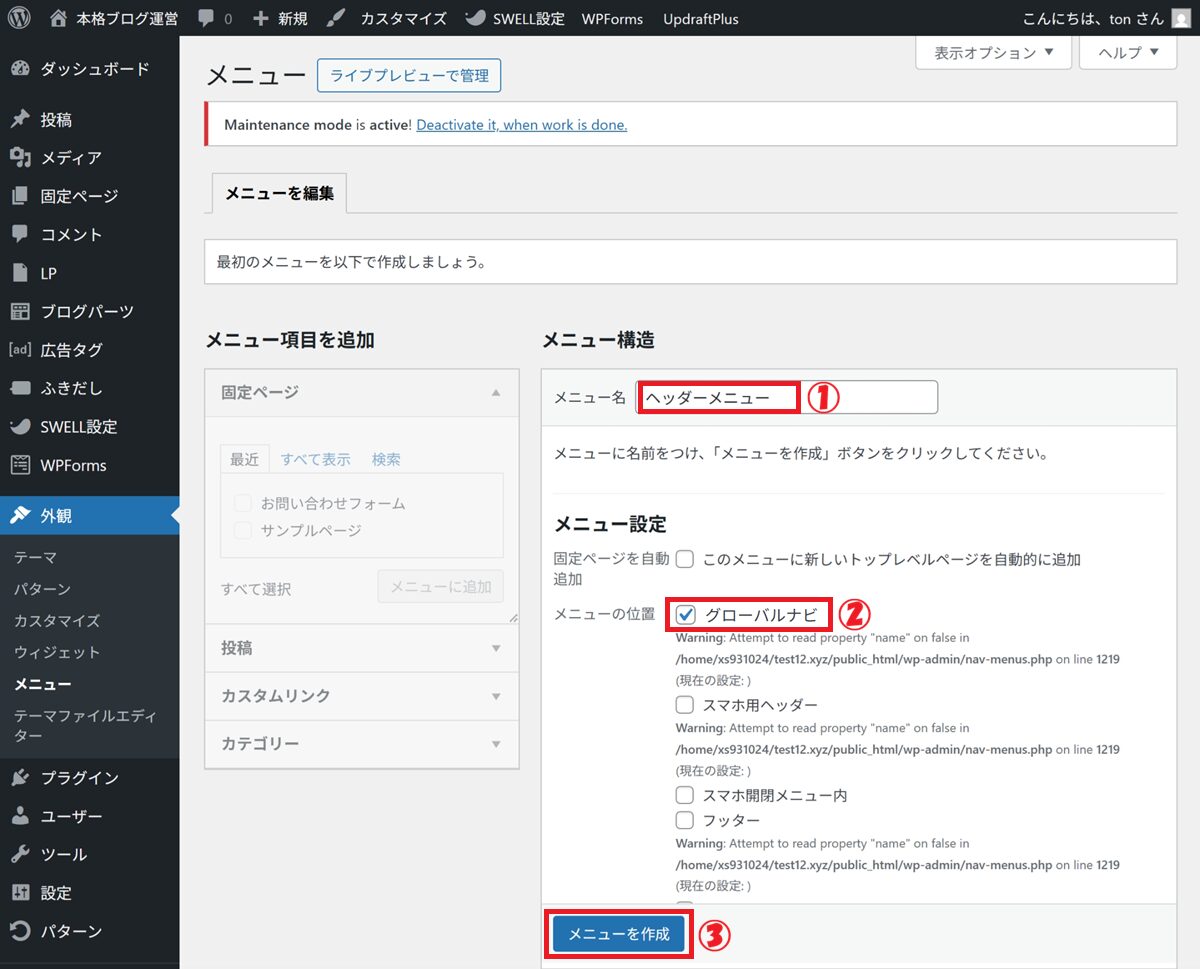Screen dimensions: 1200x969
Task: Click the user avatar in top-right corner
Action: tap(1181, 18)
